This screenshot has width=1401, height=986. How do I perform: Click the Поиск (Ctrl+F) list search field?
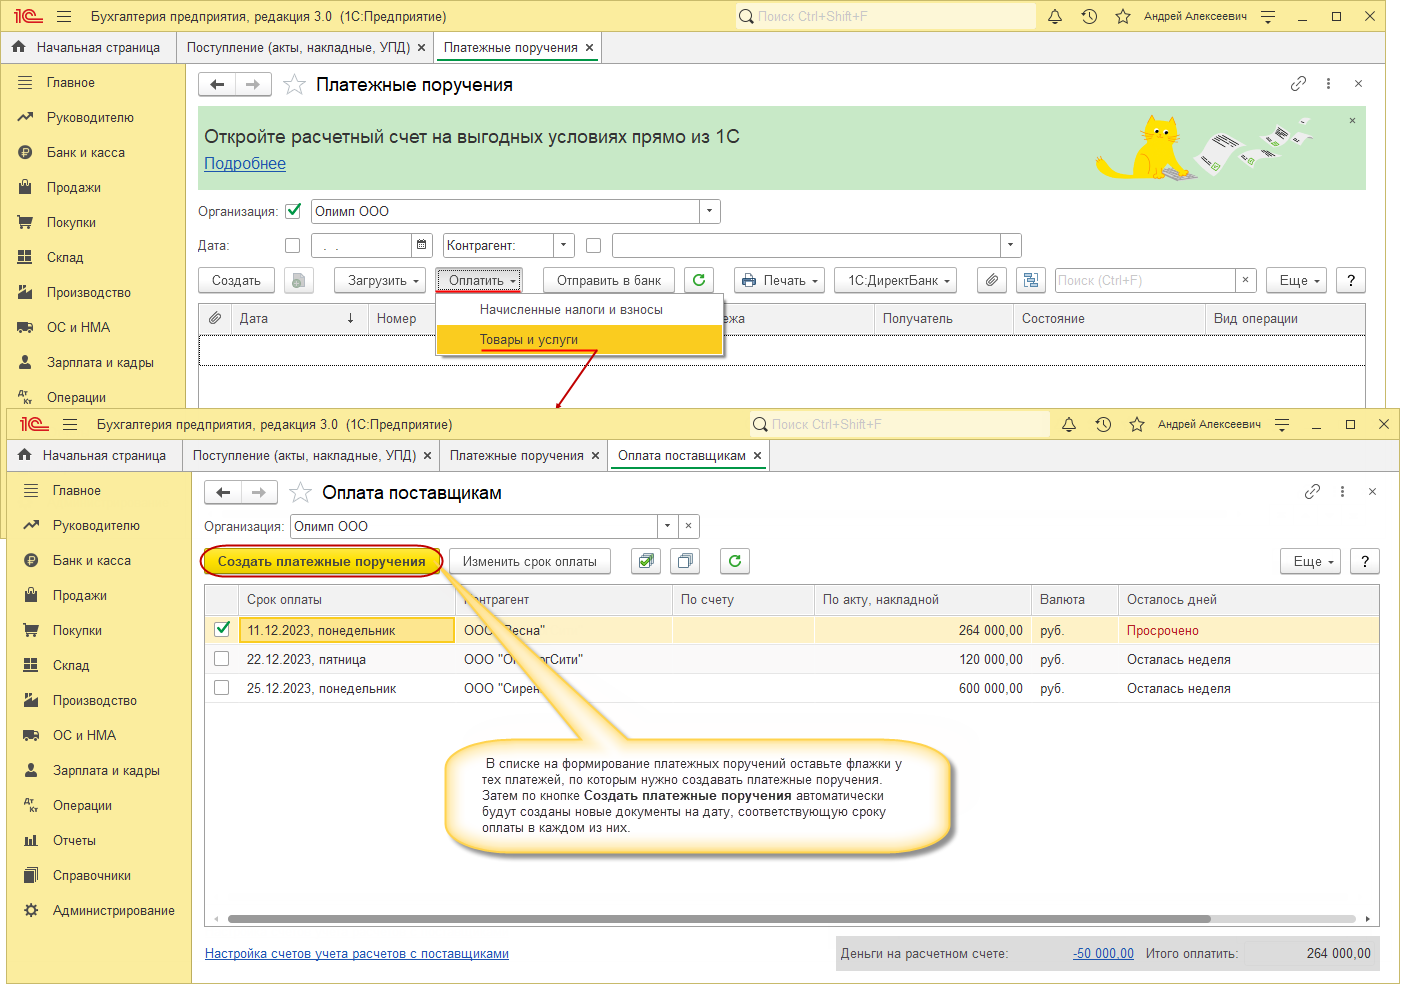pos(1145,280)
